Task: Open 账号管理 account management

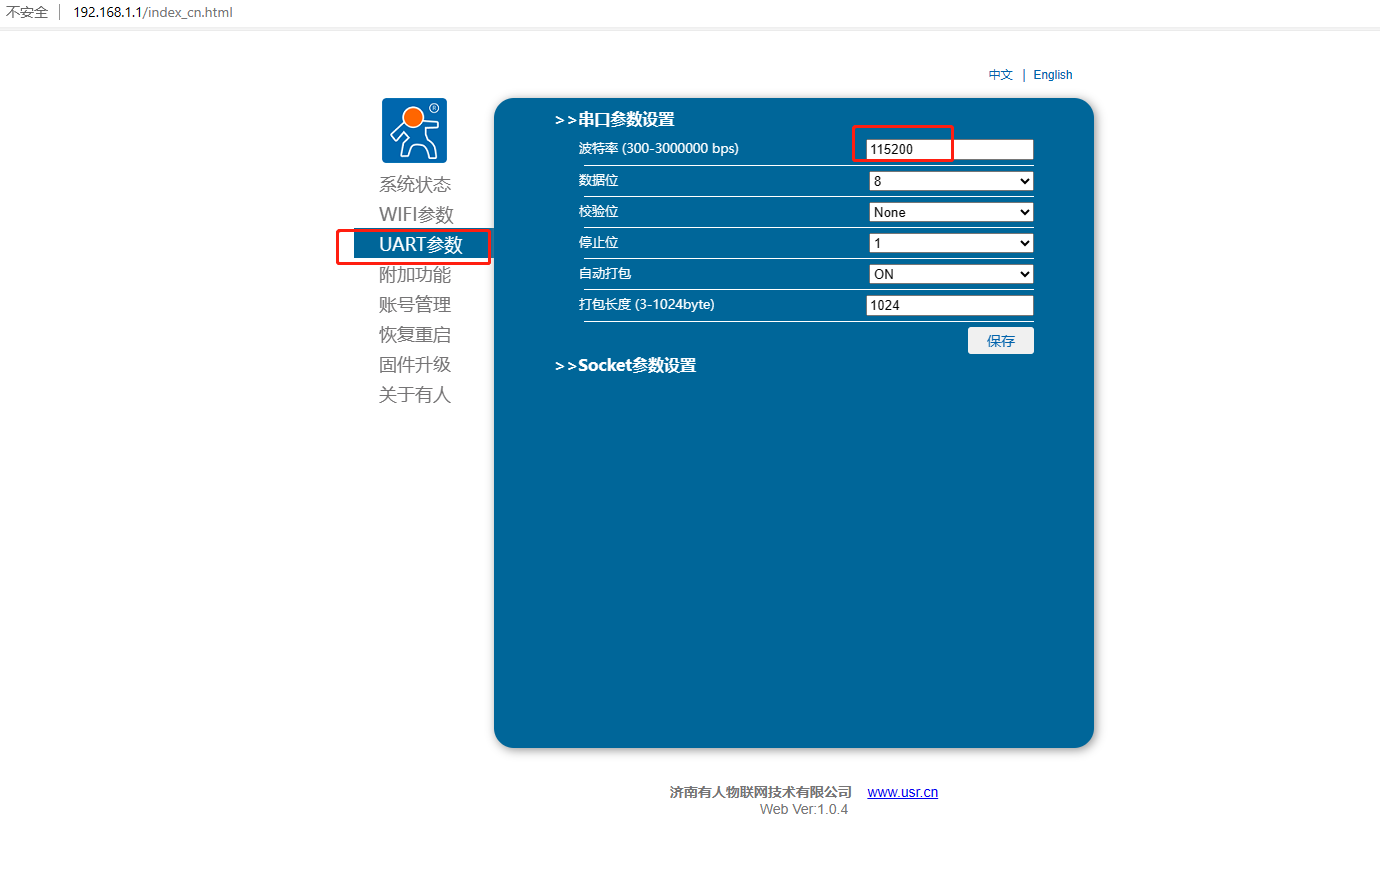Action: [x=414, y=304]
